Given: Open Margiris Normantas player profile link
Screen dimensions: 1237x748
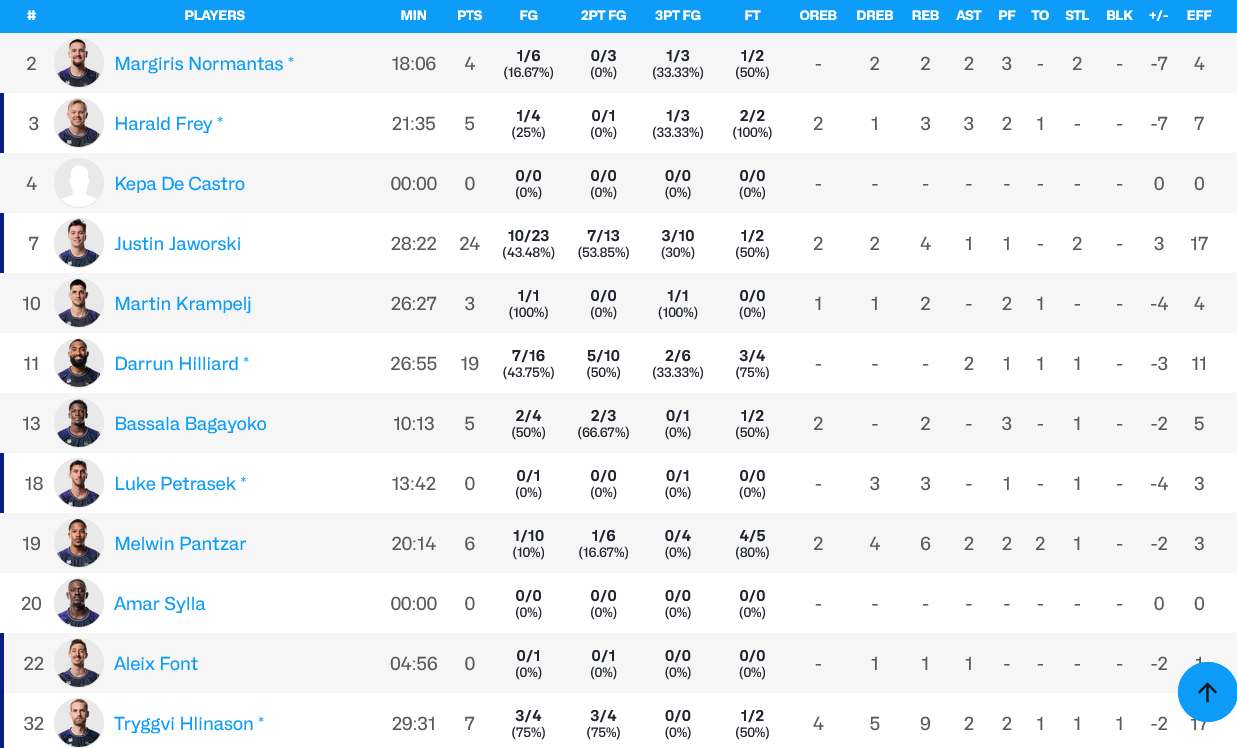Looking at the screenshot, I should (x=199, y=64).
